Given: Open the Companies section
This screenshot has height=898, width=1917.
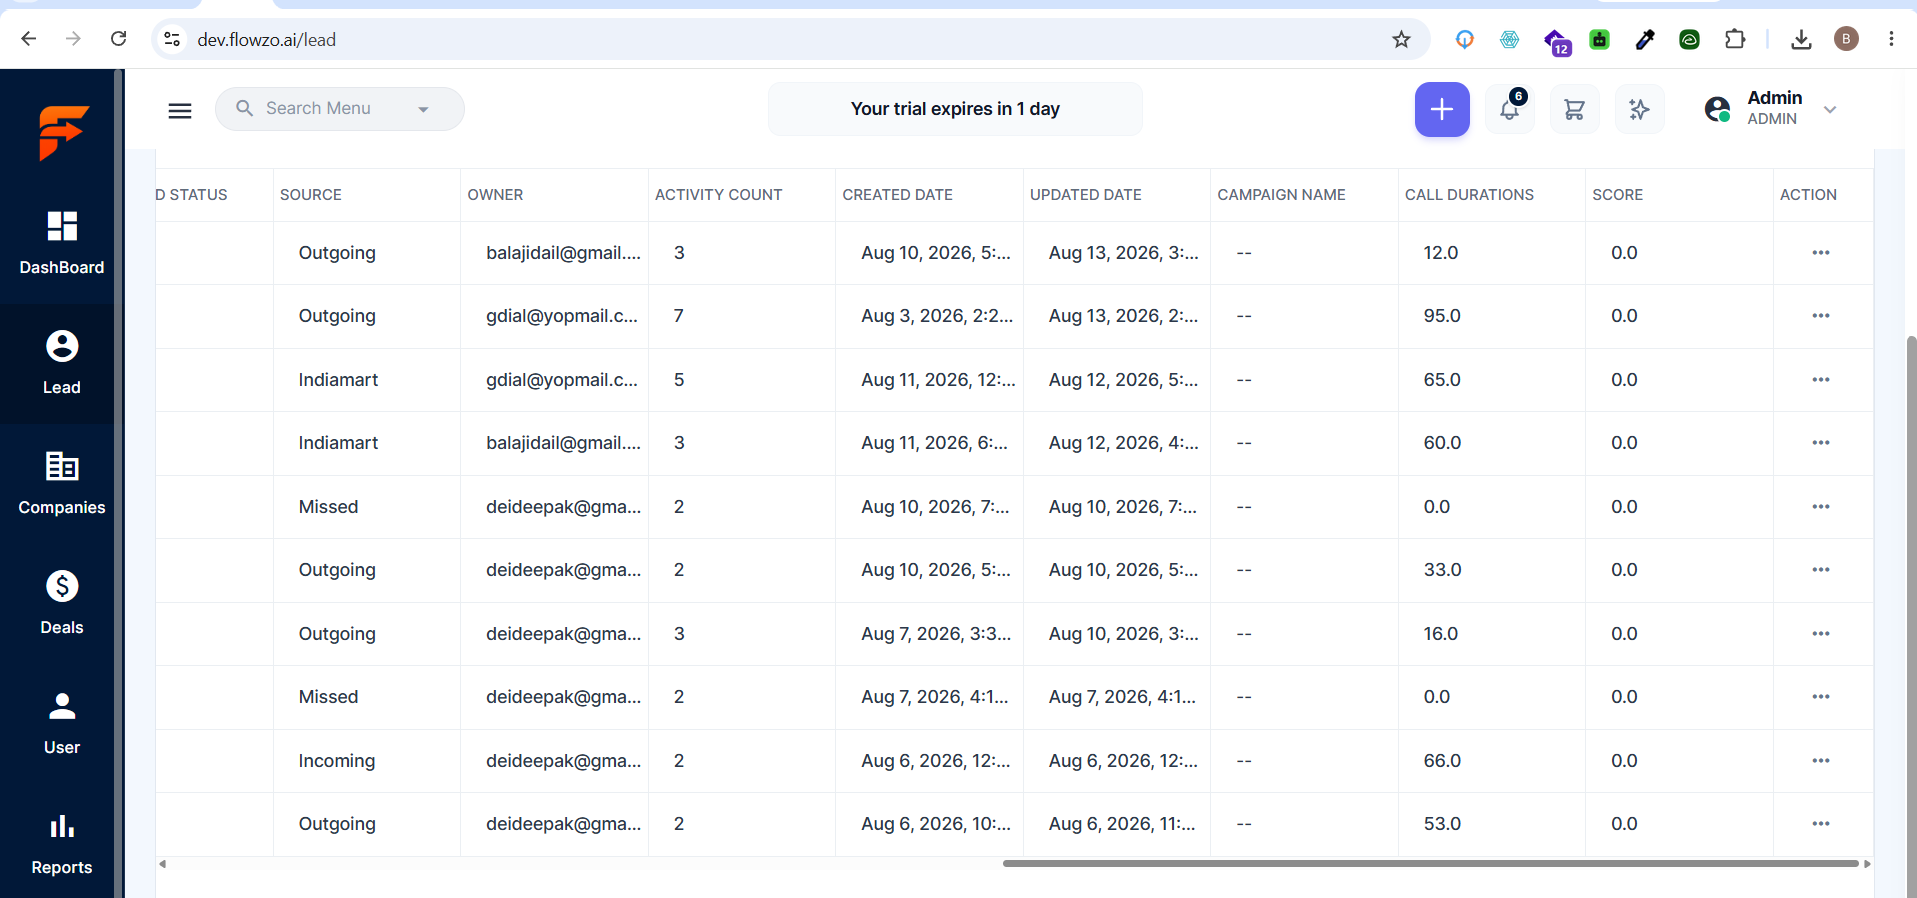Looking at the screenshot, I should click(x=62, y=483).
